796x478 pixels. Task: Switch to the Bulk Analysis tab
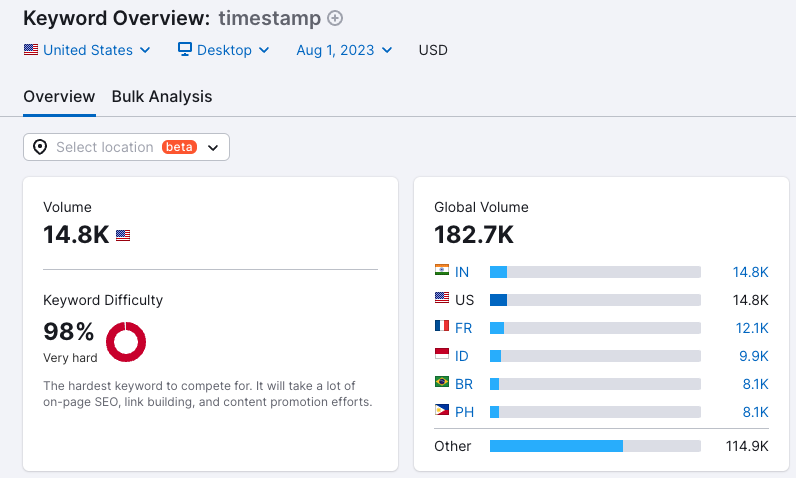tap(162, 97)
